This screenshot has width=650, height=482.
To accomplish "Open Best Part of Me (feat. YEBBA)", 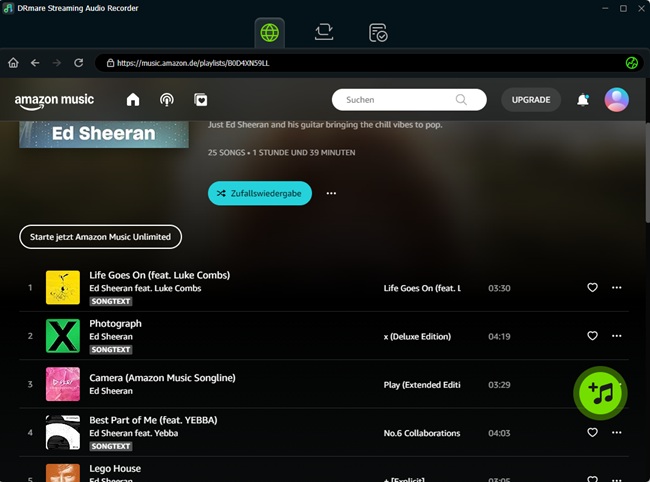I will (153, 420).
